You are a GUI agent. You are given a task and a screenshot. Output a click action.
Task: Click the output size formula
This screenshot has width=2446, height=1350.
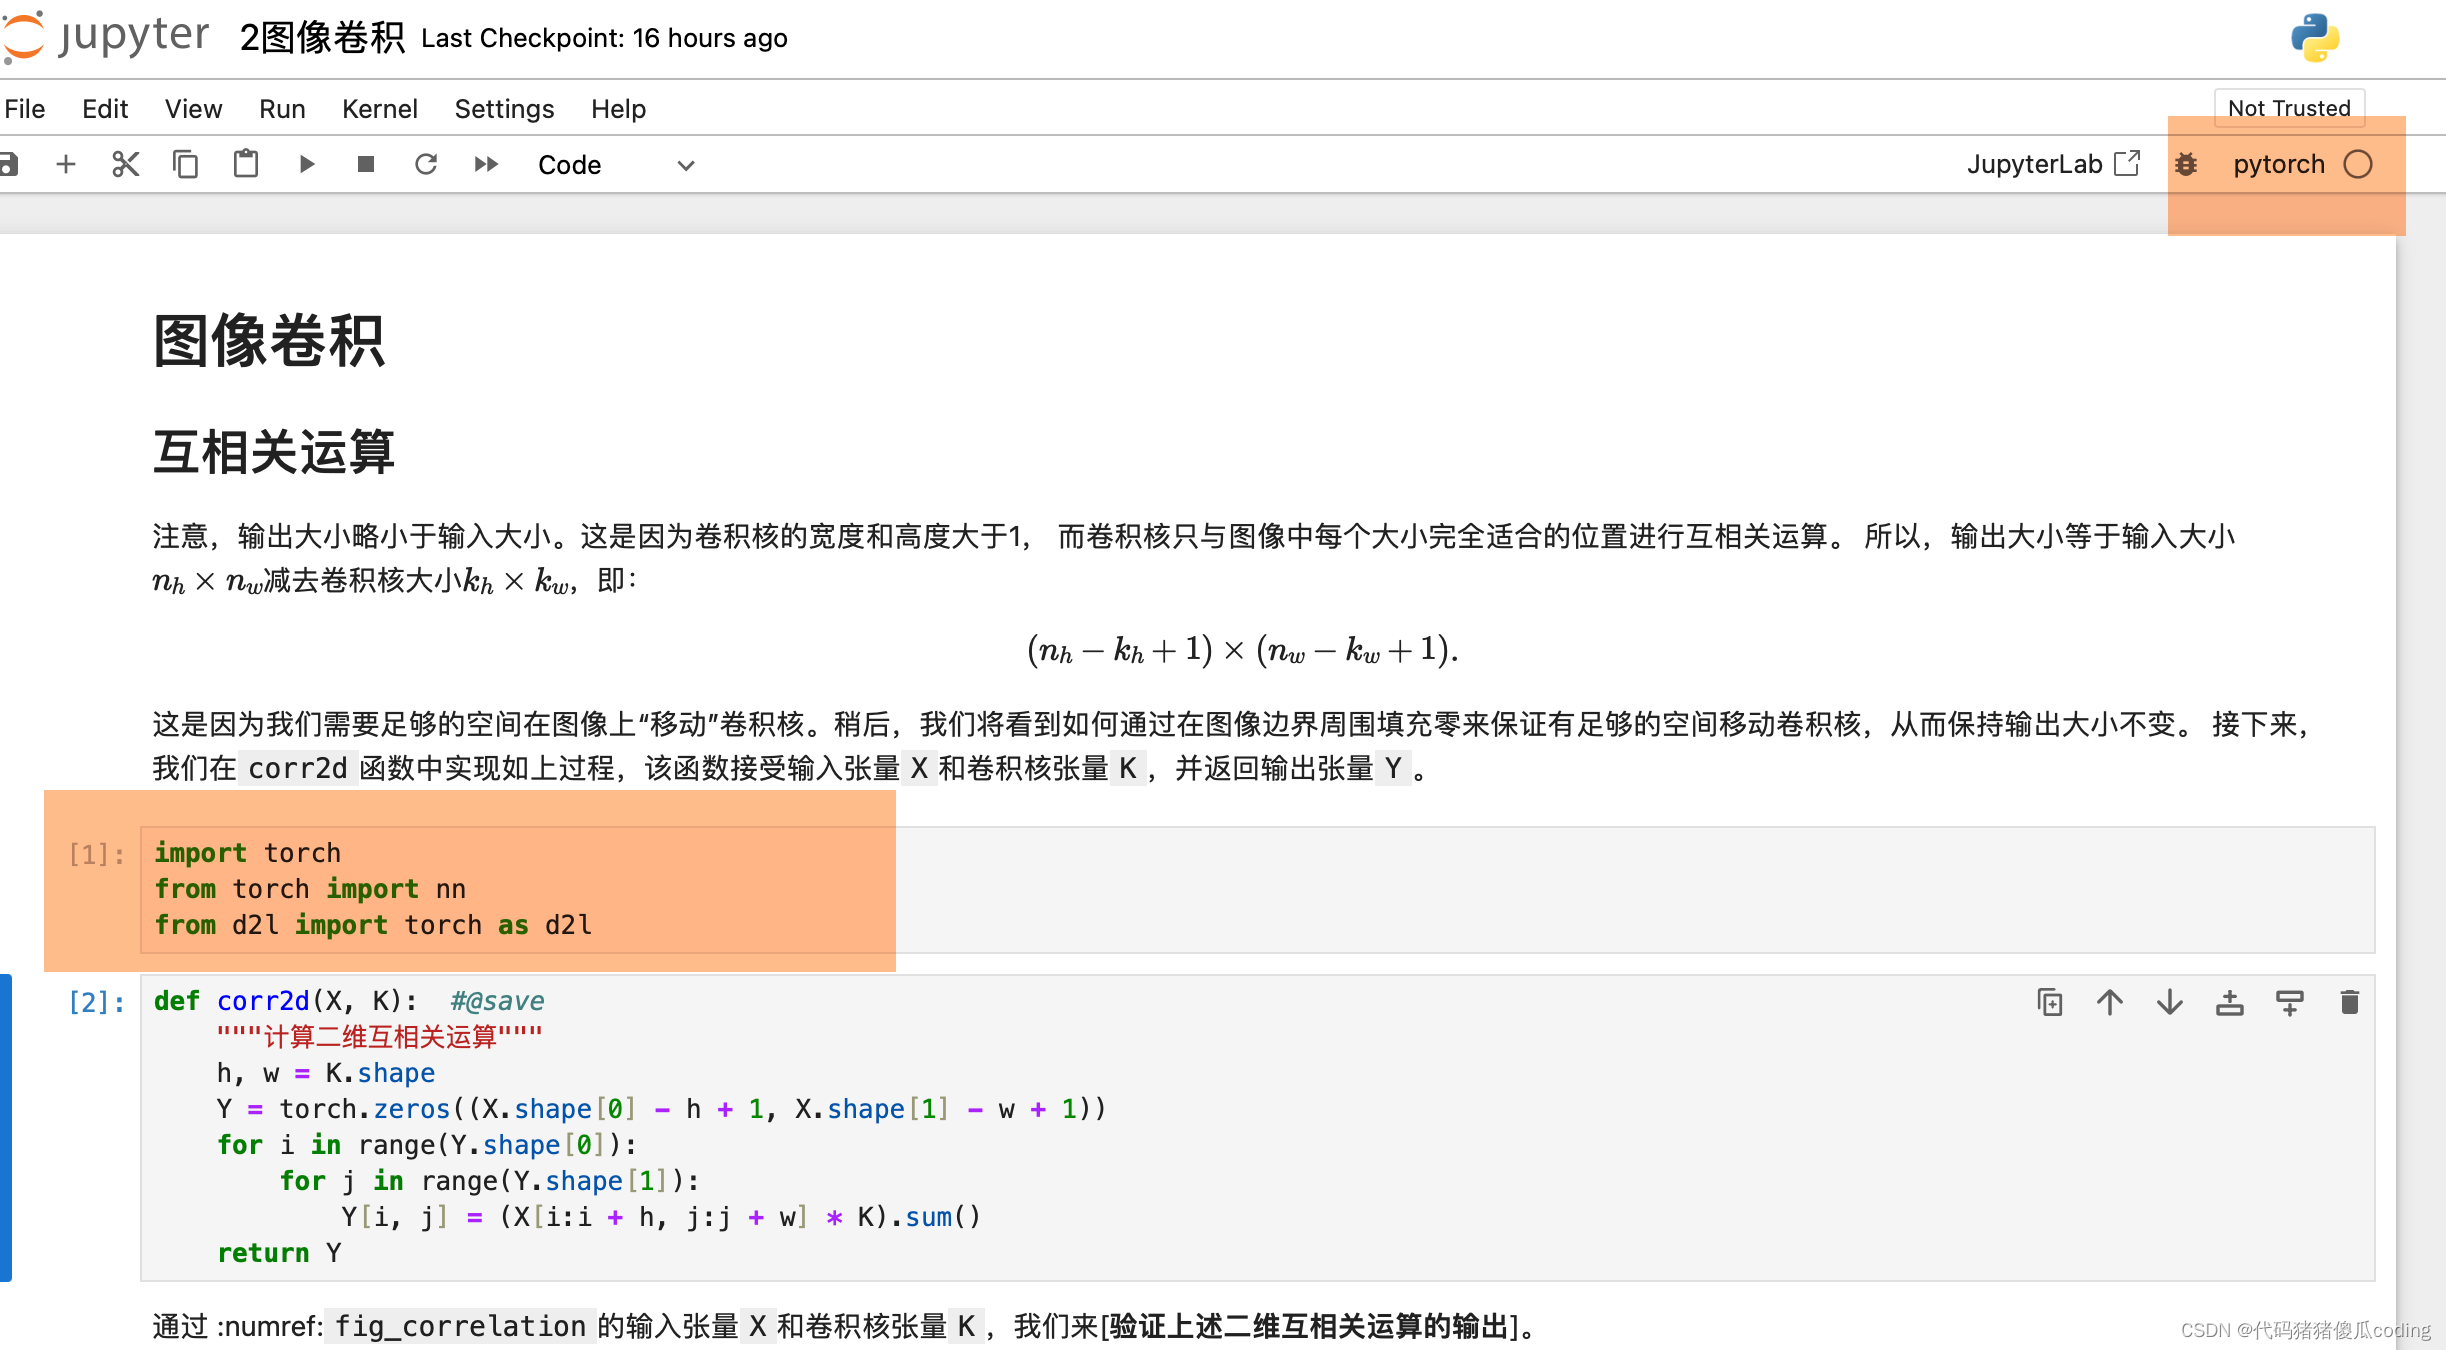point(1243,650)
